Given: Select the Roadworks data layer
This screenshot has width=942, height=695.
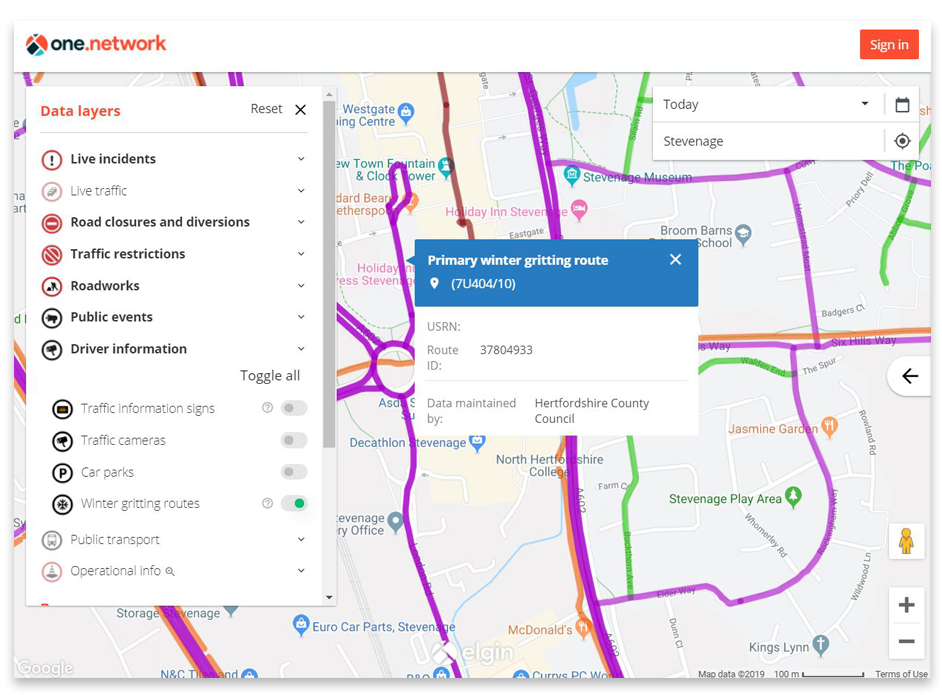Looking at the screenshot, I should [105, 286].
